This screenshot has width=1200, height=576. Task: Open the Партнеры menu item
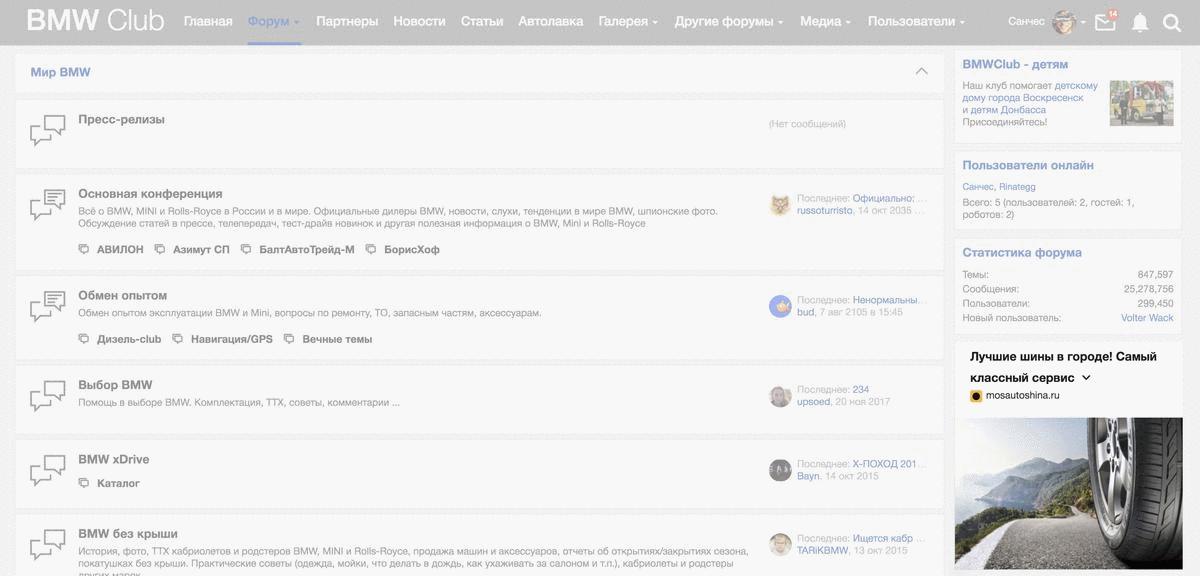(347, 21)
